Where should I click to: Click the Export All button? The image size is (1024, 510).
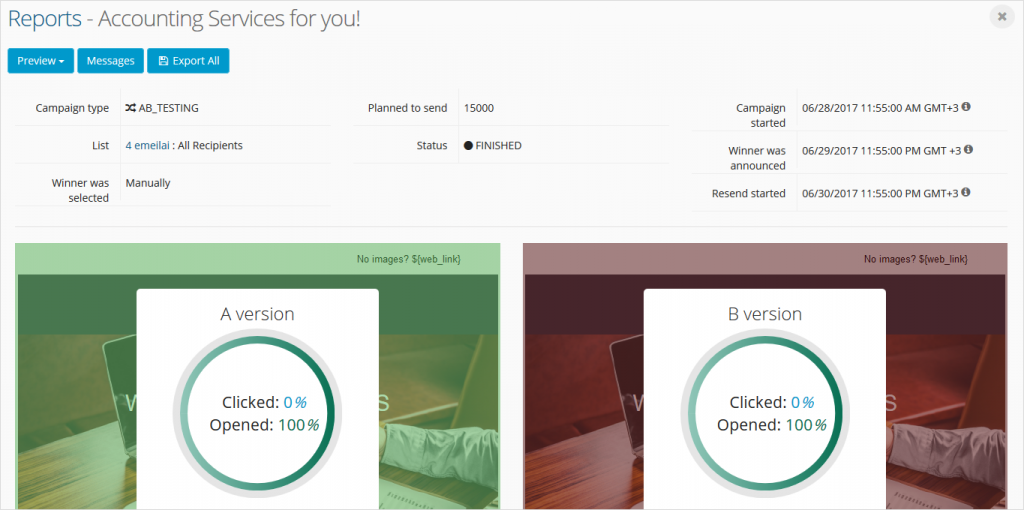tap(188, 61)
